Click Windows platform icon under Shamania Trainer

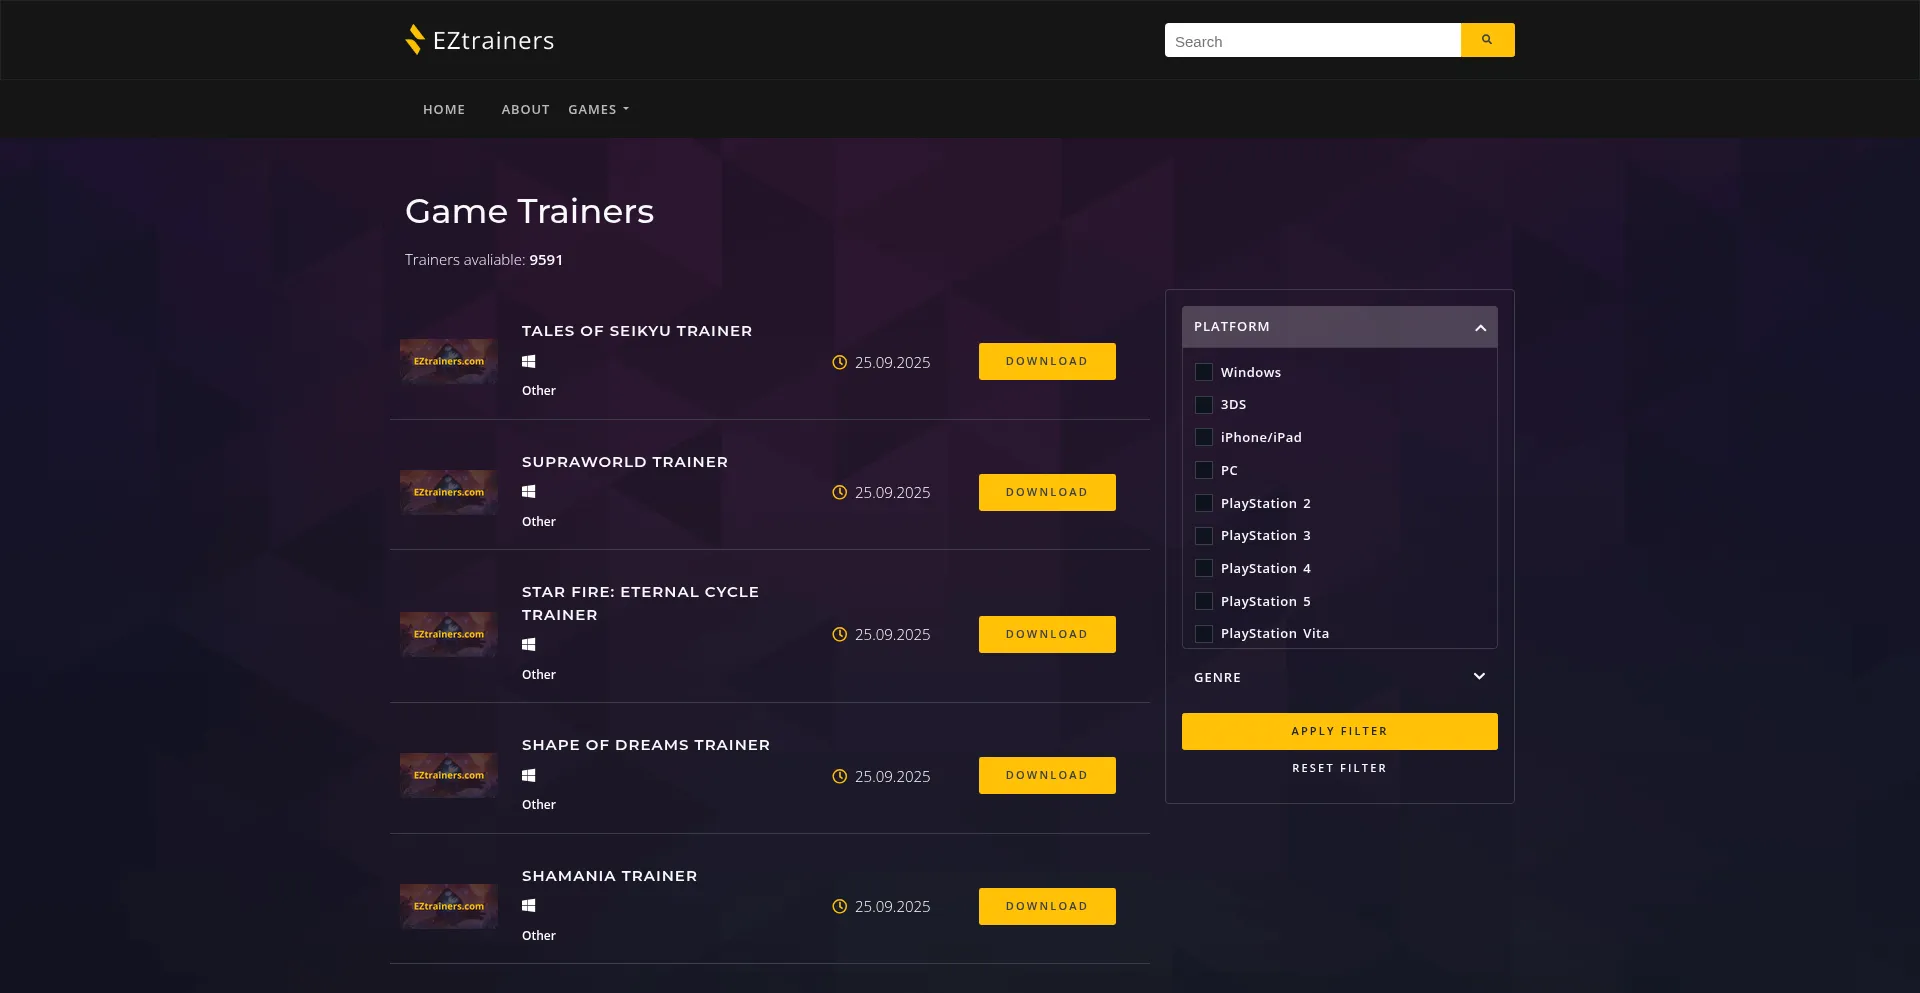pyautogui.click(x=529, y=906)
